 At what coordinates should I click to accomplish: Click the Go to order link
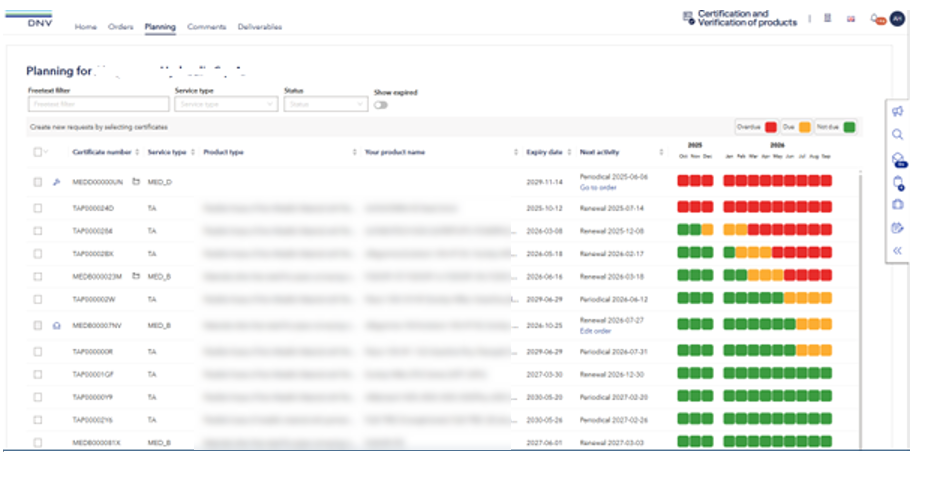(598, 188)
